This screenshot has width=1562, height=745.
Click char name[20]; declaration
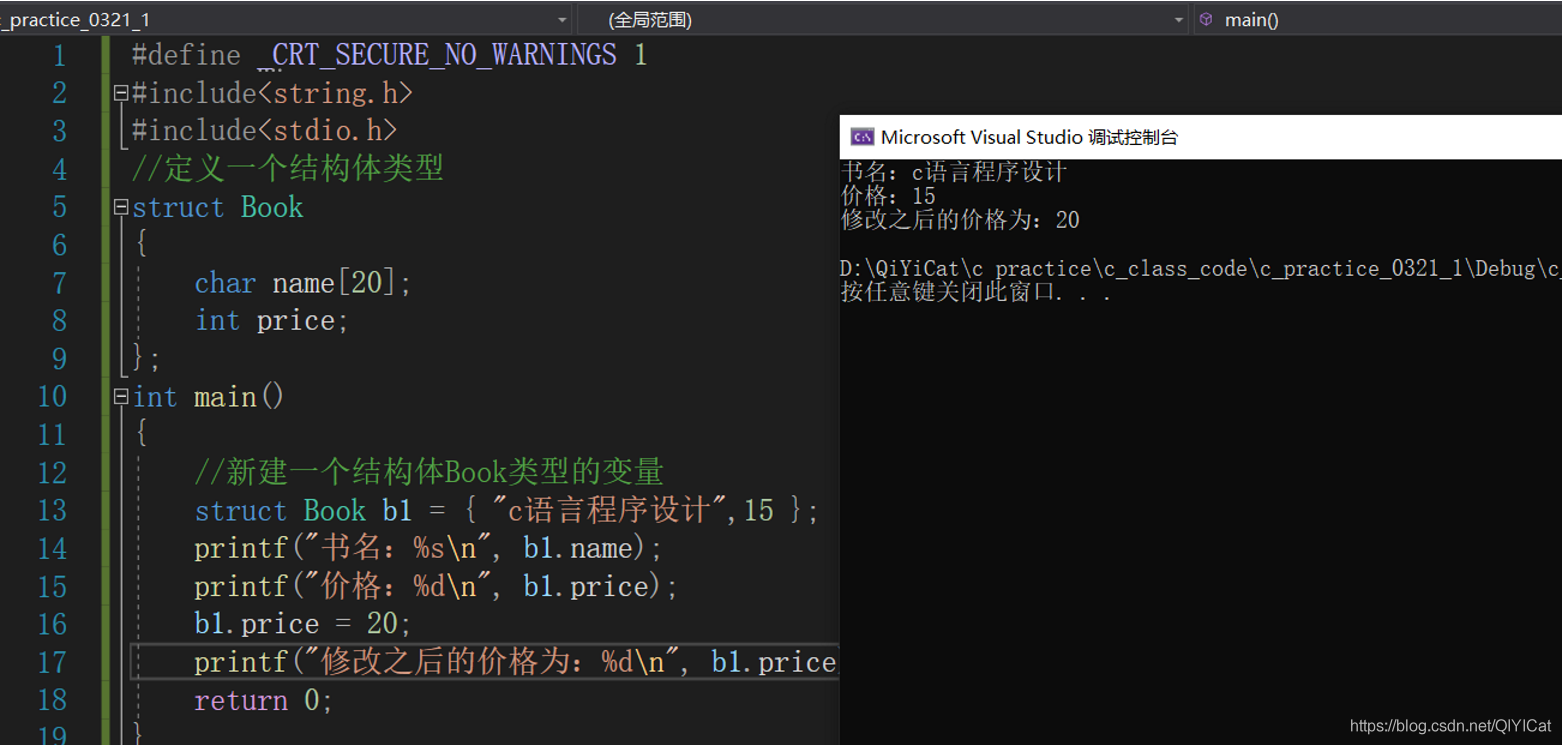(x=303, y=283)
